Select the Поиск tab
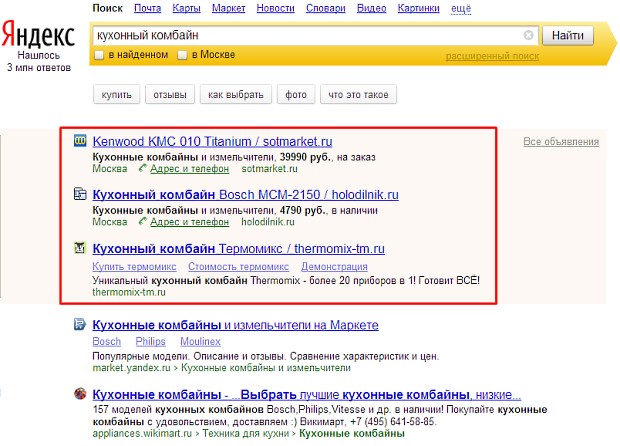This screenshot has width=620, height=446. (108, 8)
